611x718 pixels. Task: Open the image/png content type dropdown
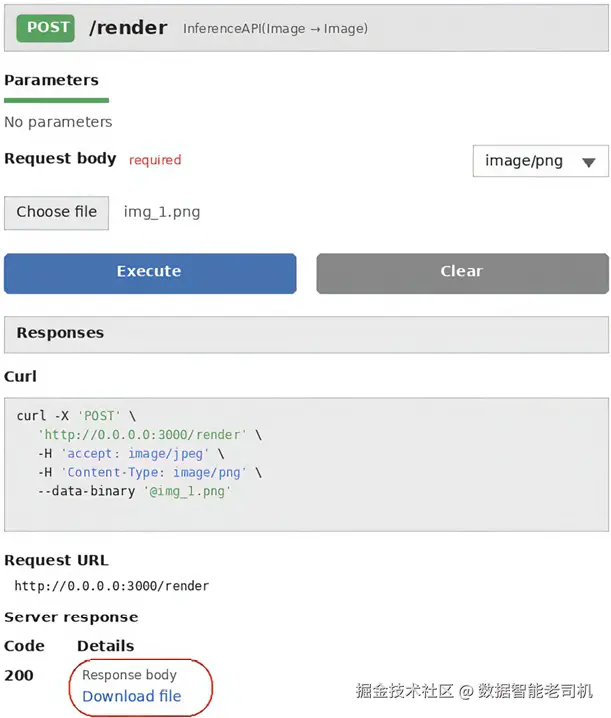[540, 161]
